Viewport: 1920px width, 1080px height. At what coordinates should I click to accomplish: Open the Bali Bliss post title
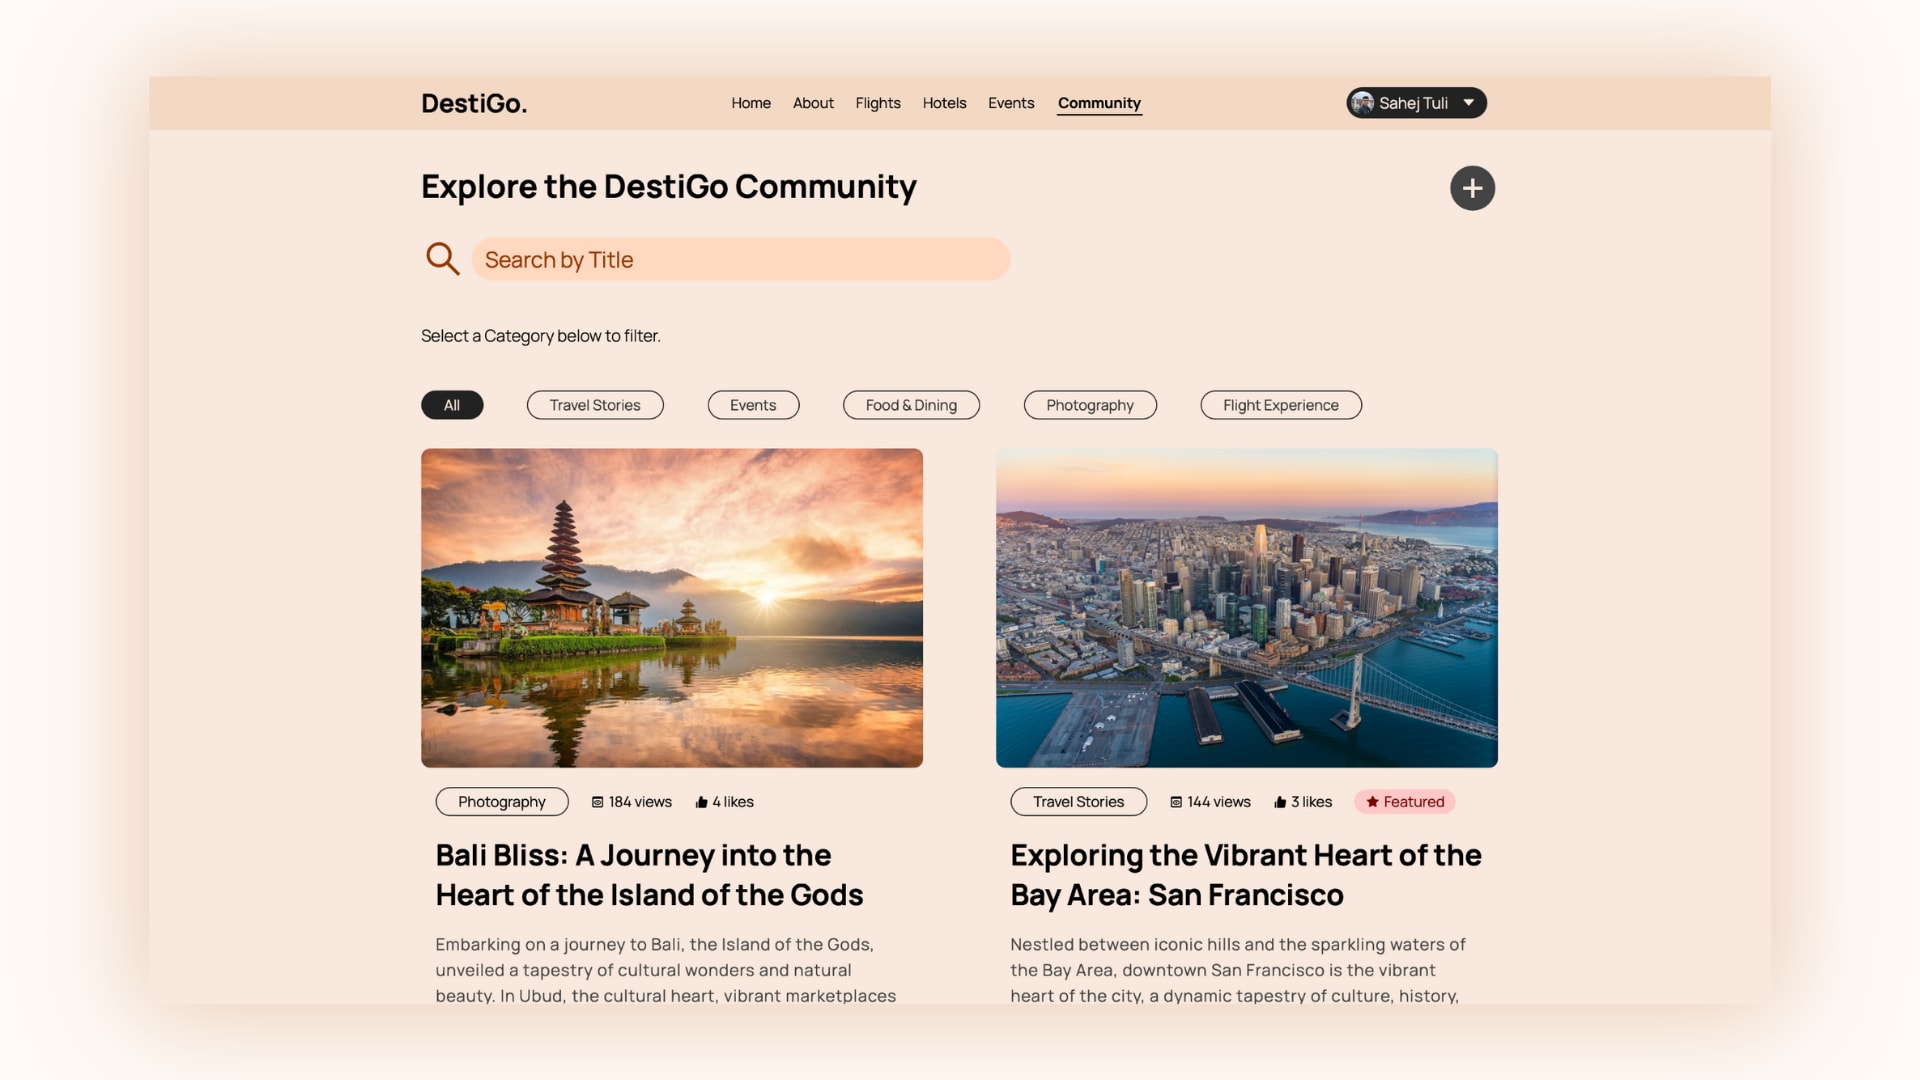click(x=649, y=875)
